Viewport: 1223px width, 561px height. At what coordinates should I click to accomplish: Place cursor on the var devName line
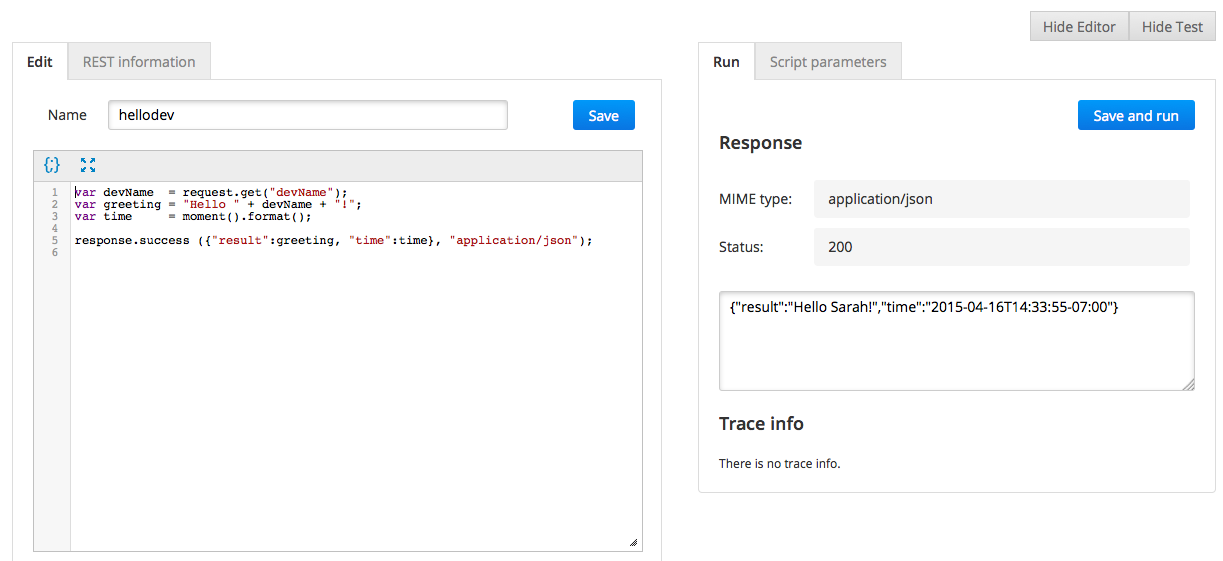click(x=210, y=192)
